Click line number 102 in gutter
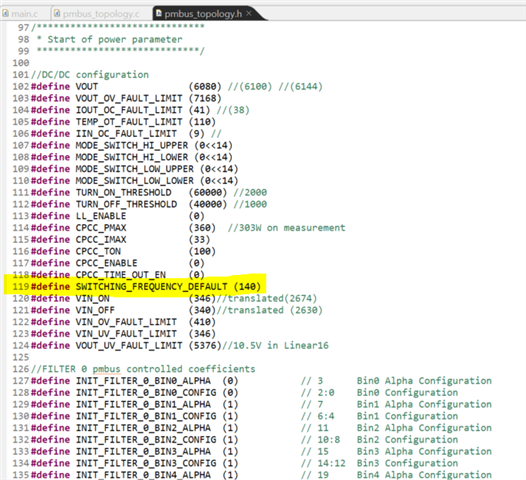This screenshot has width=526, height=480. (x=21, y=87)
